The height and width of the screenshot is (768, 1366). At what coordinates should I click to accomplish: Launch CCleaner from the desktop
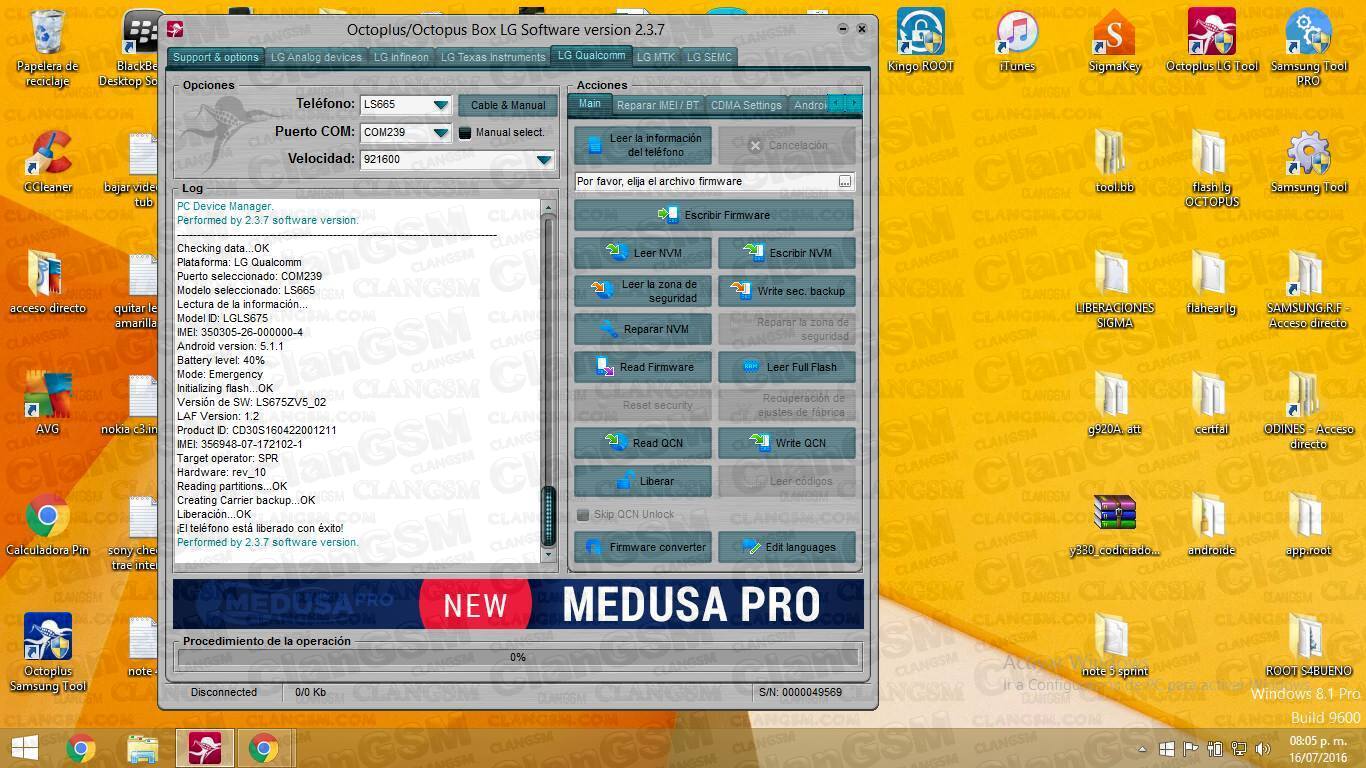[x=47, y=161]
